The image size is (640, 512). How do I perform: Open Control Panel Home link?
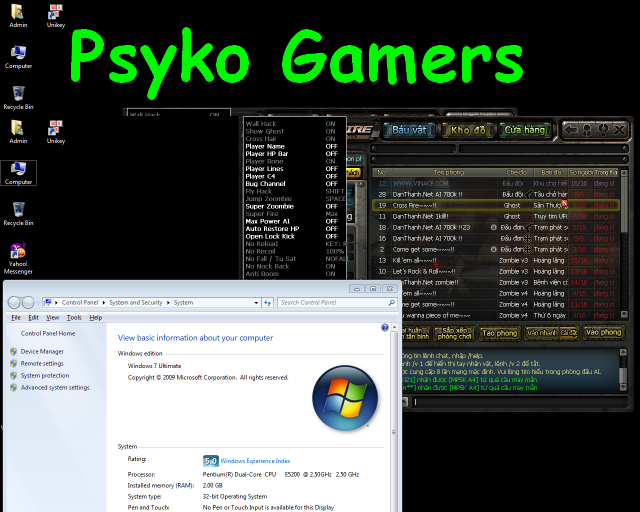[48, 334]
